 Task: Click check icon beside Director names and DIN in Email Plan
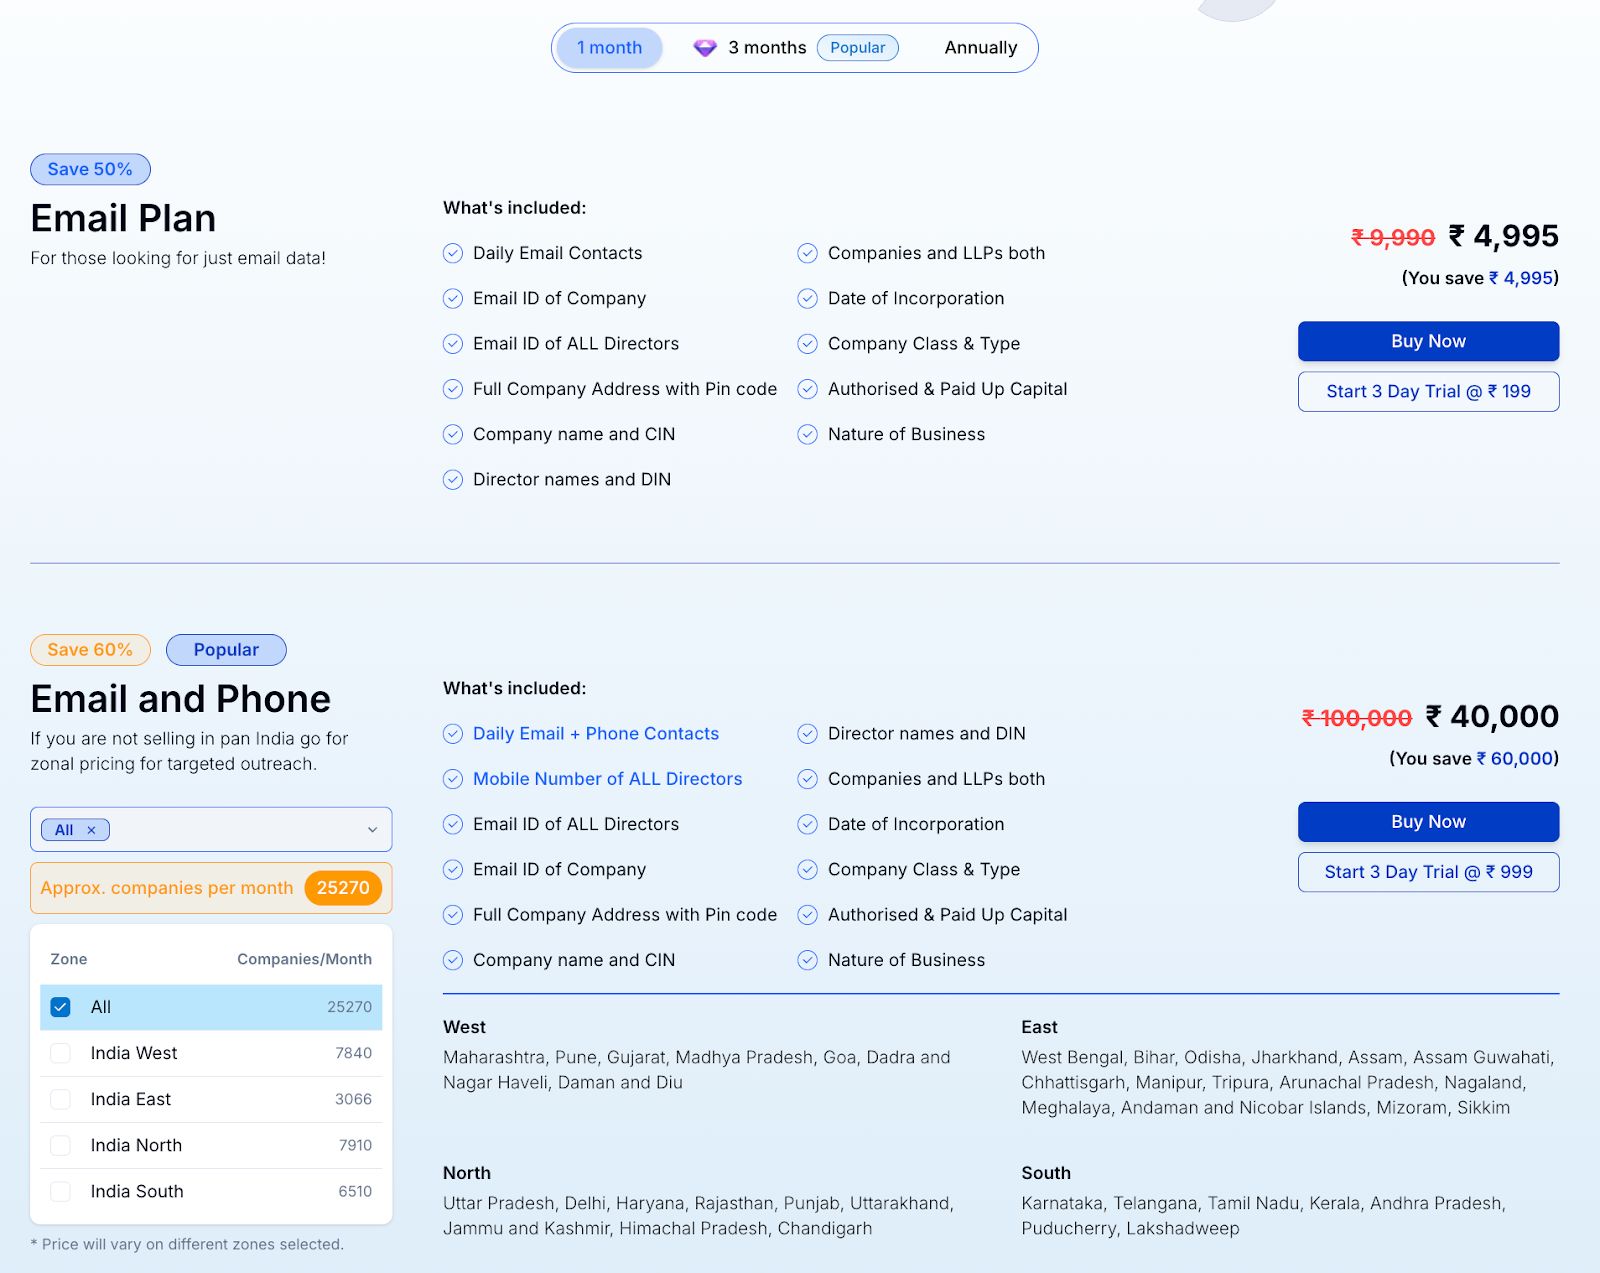(x=453, y=480)
